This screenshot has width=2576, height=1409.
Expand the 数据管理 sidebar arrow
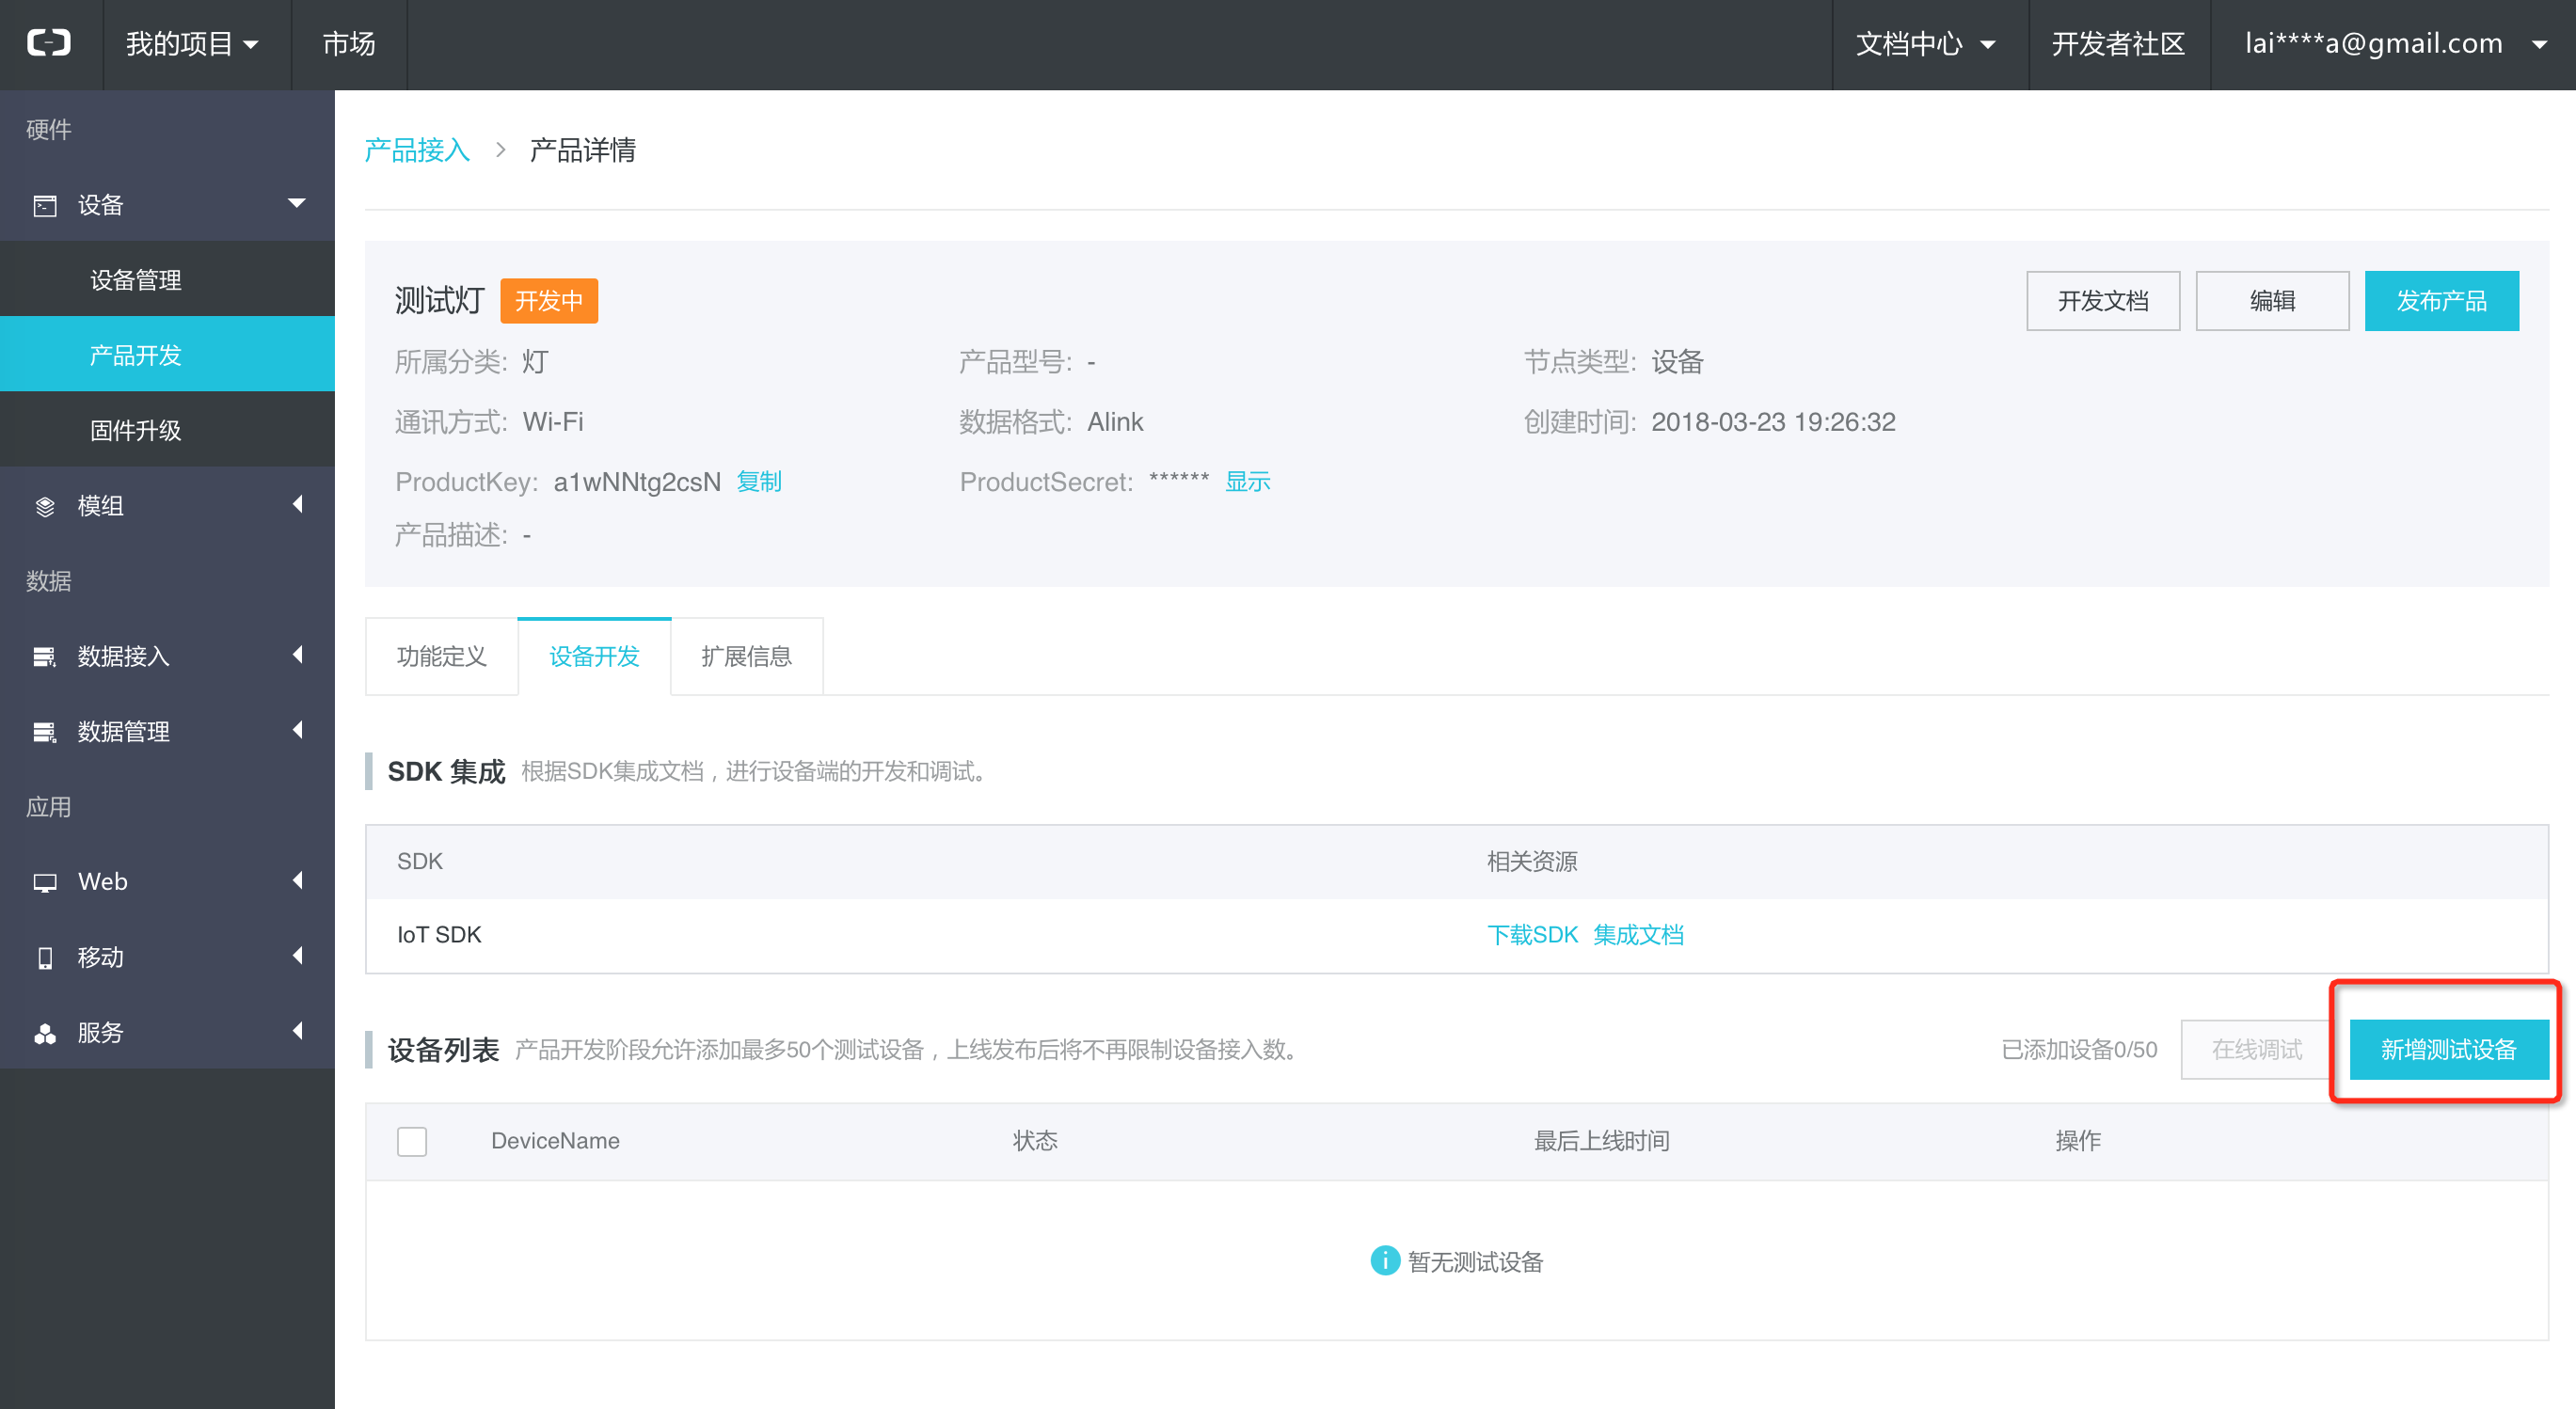(297, 731)
